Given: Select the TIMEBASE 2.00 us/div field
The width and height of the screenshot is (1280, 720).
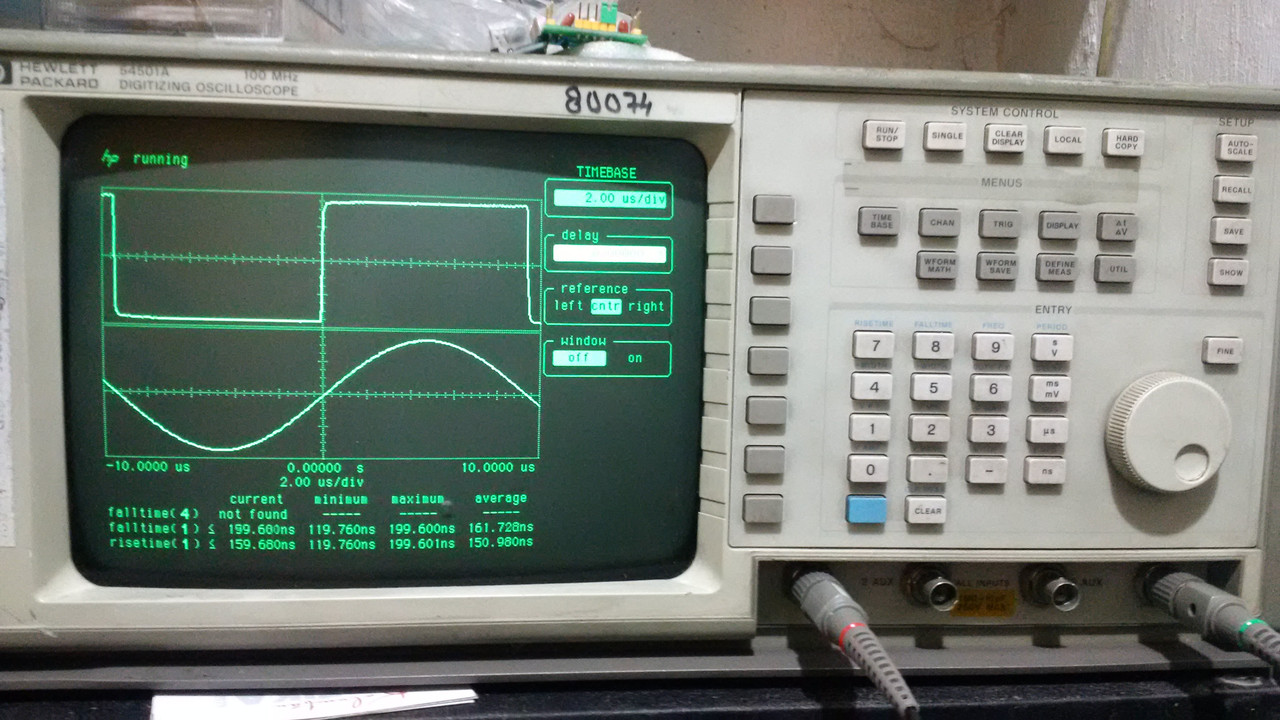Looking at the screenshot, I should click(x=610, y=198).
